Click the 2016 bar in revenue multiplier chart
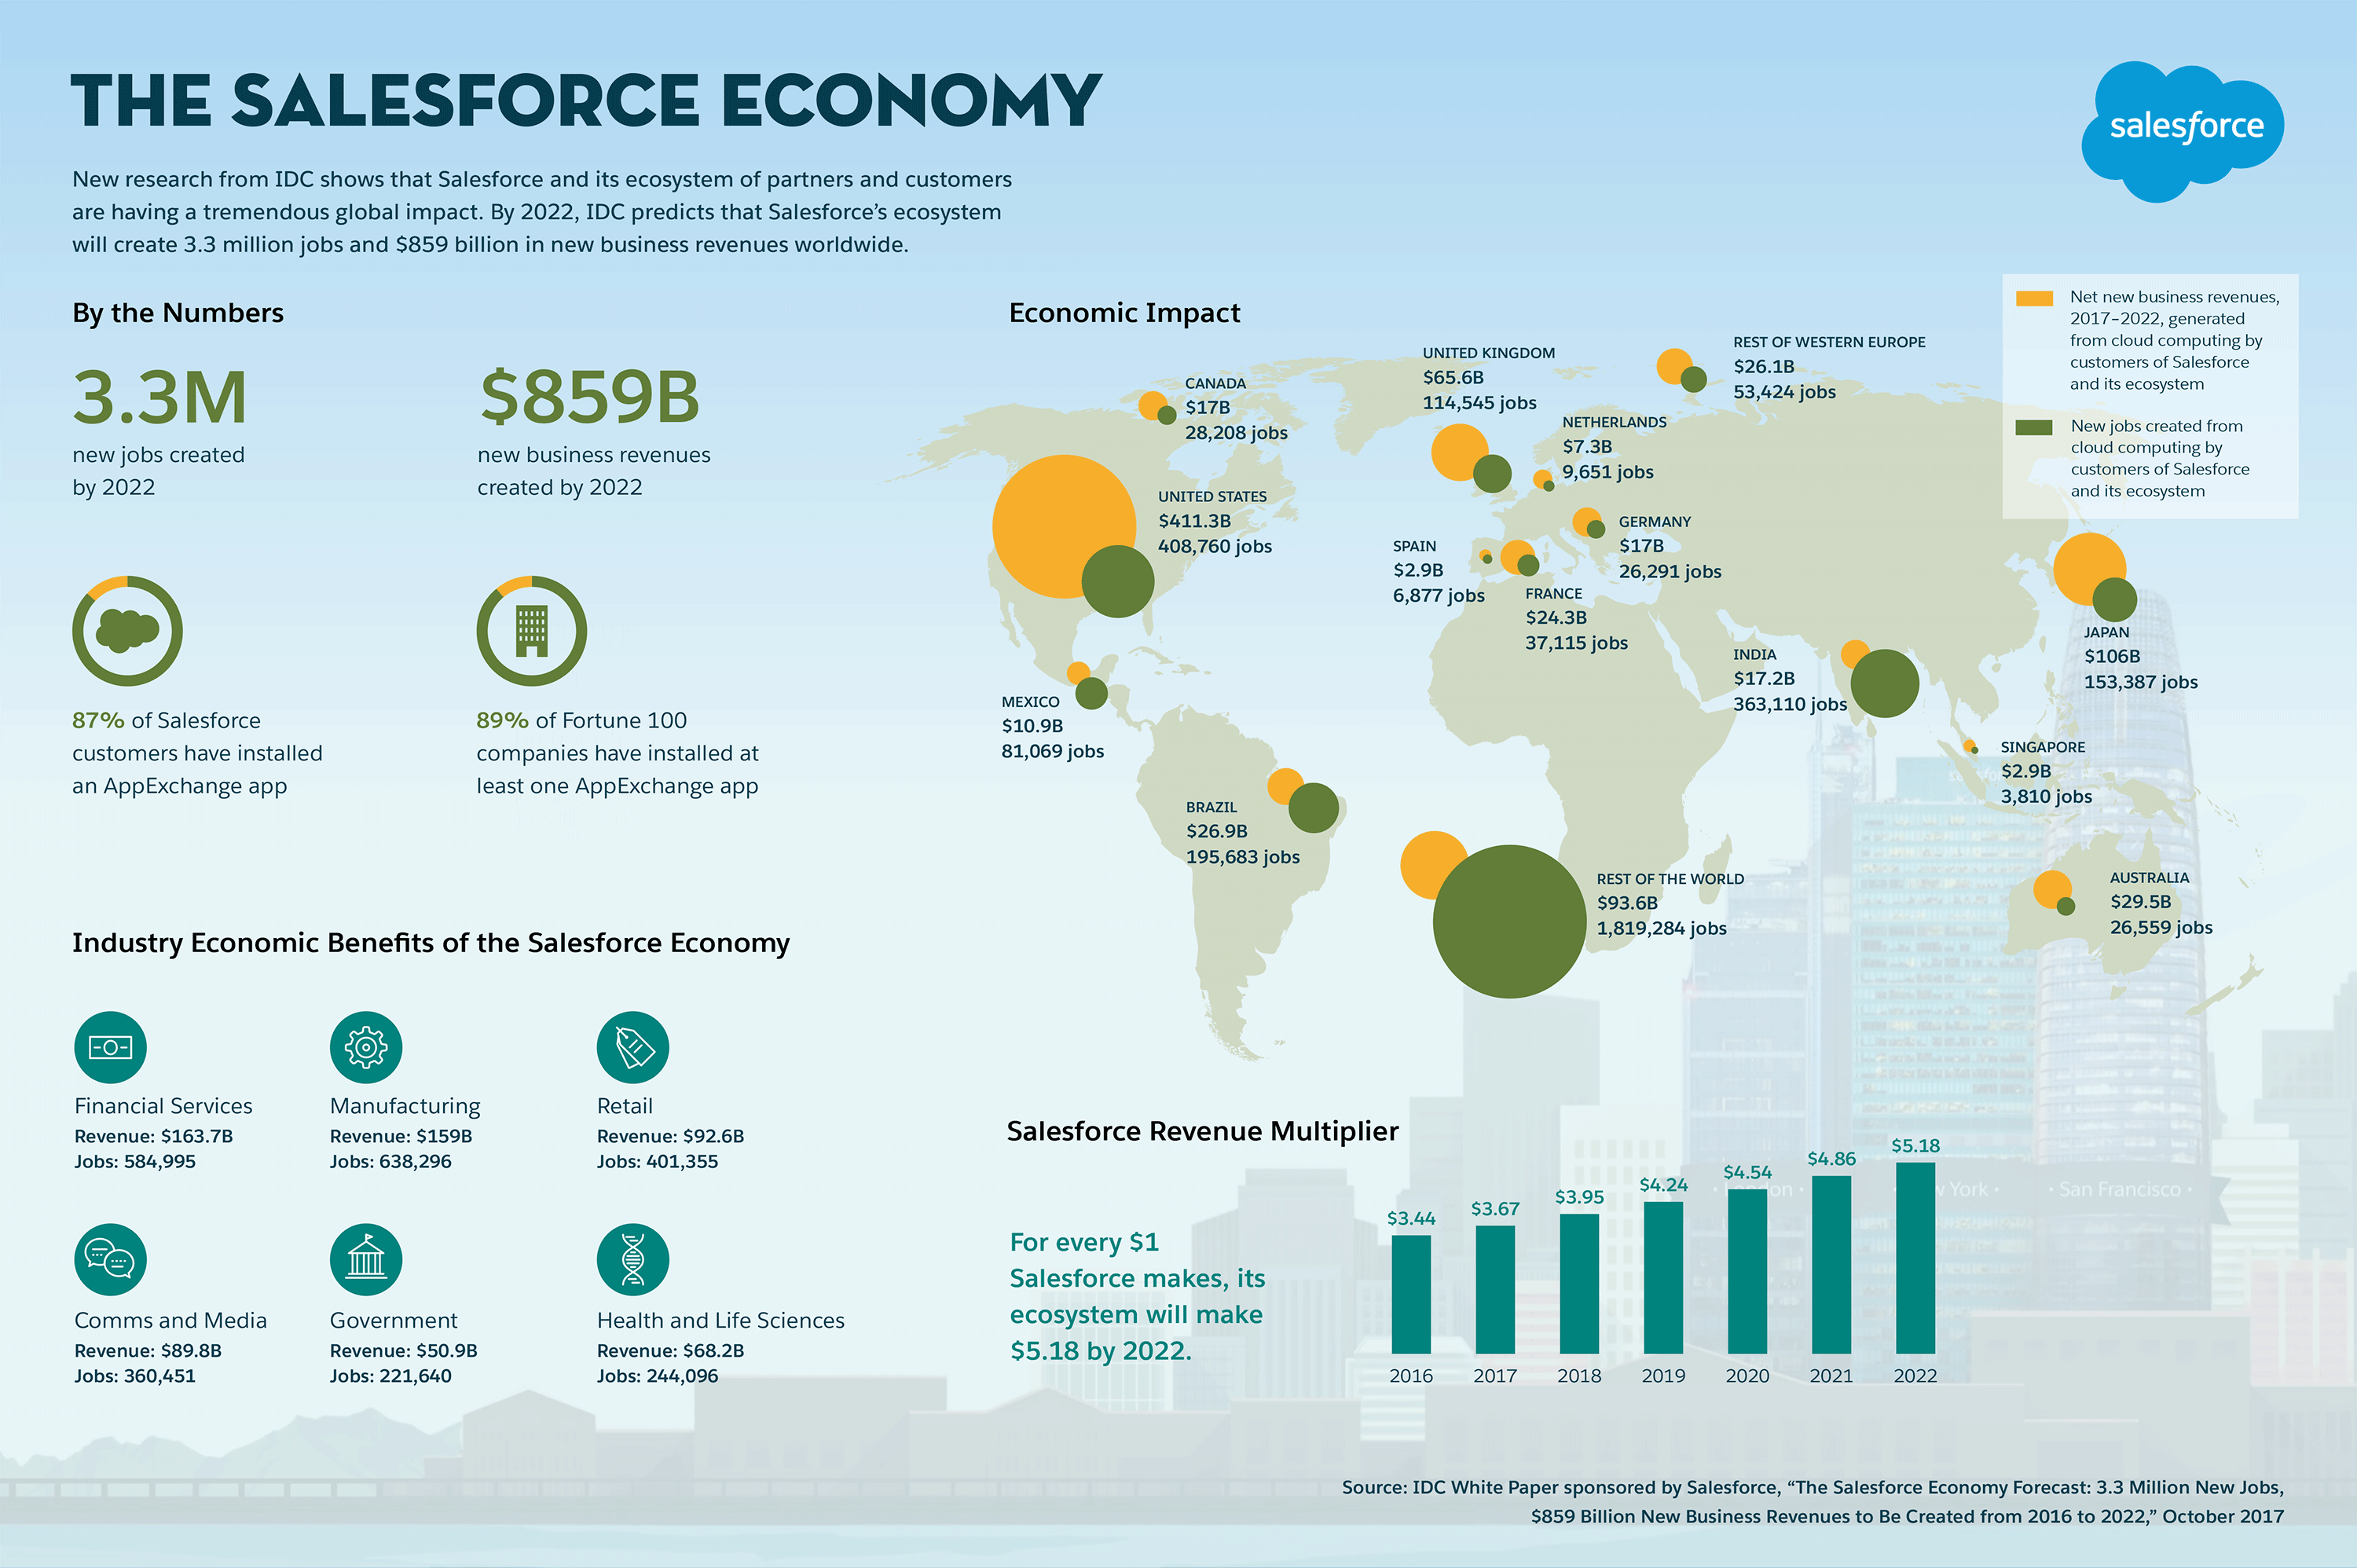2357x1568 pixels. tap(1411, 1295)
